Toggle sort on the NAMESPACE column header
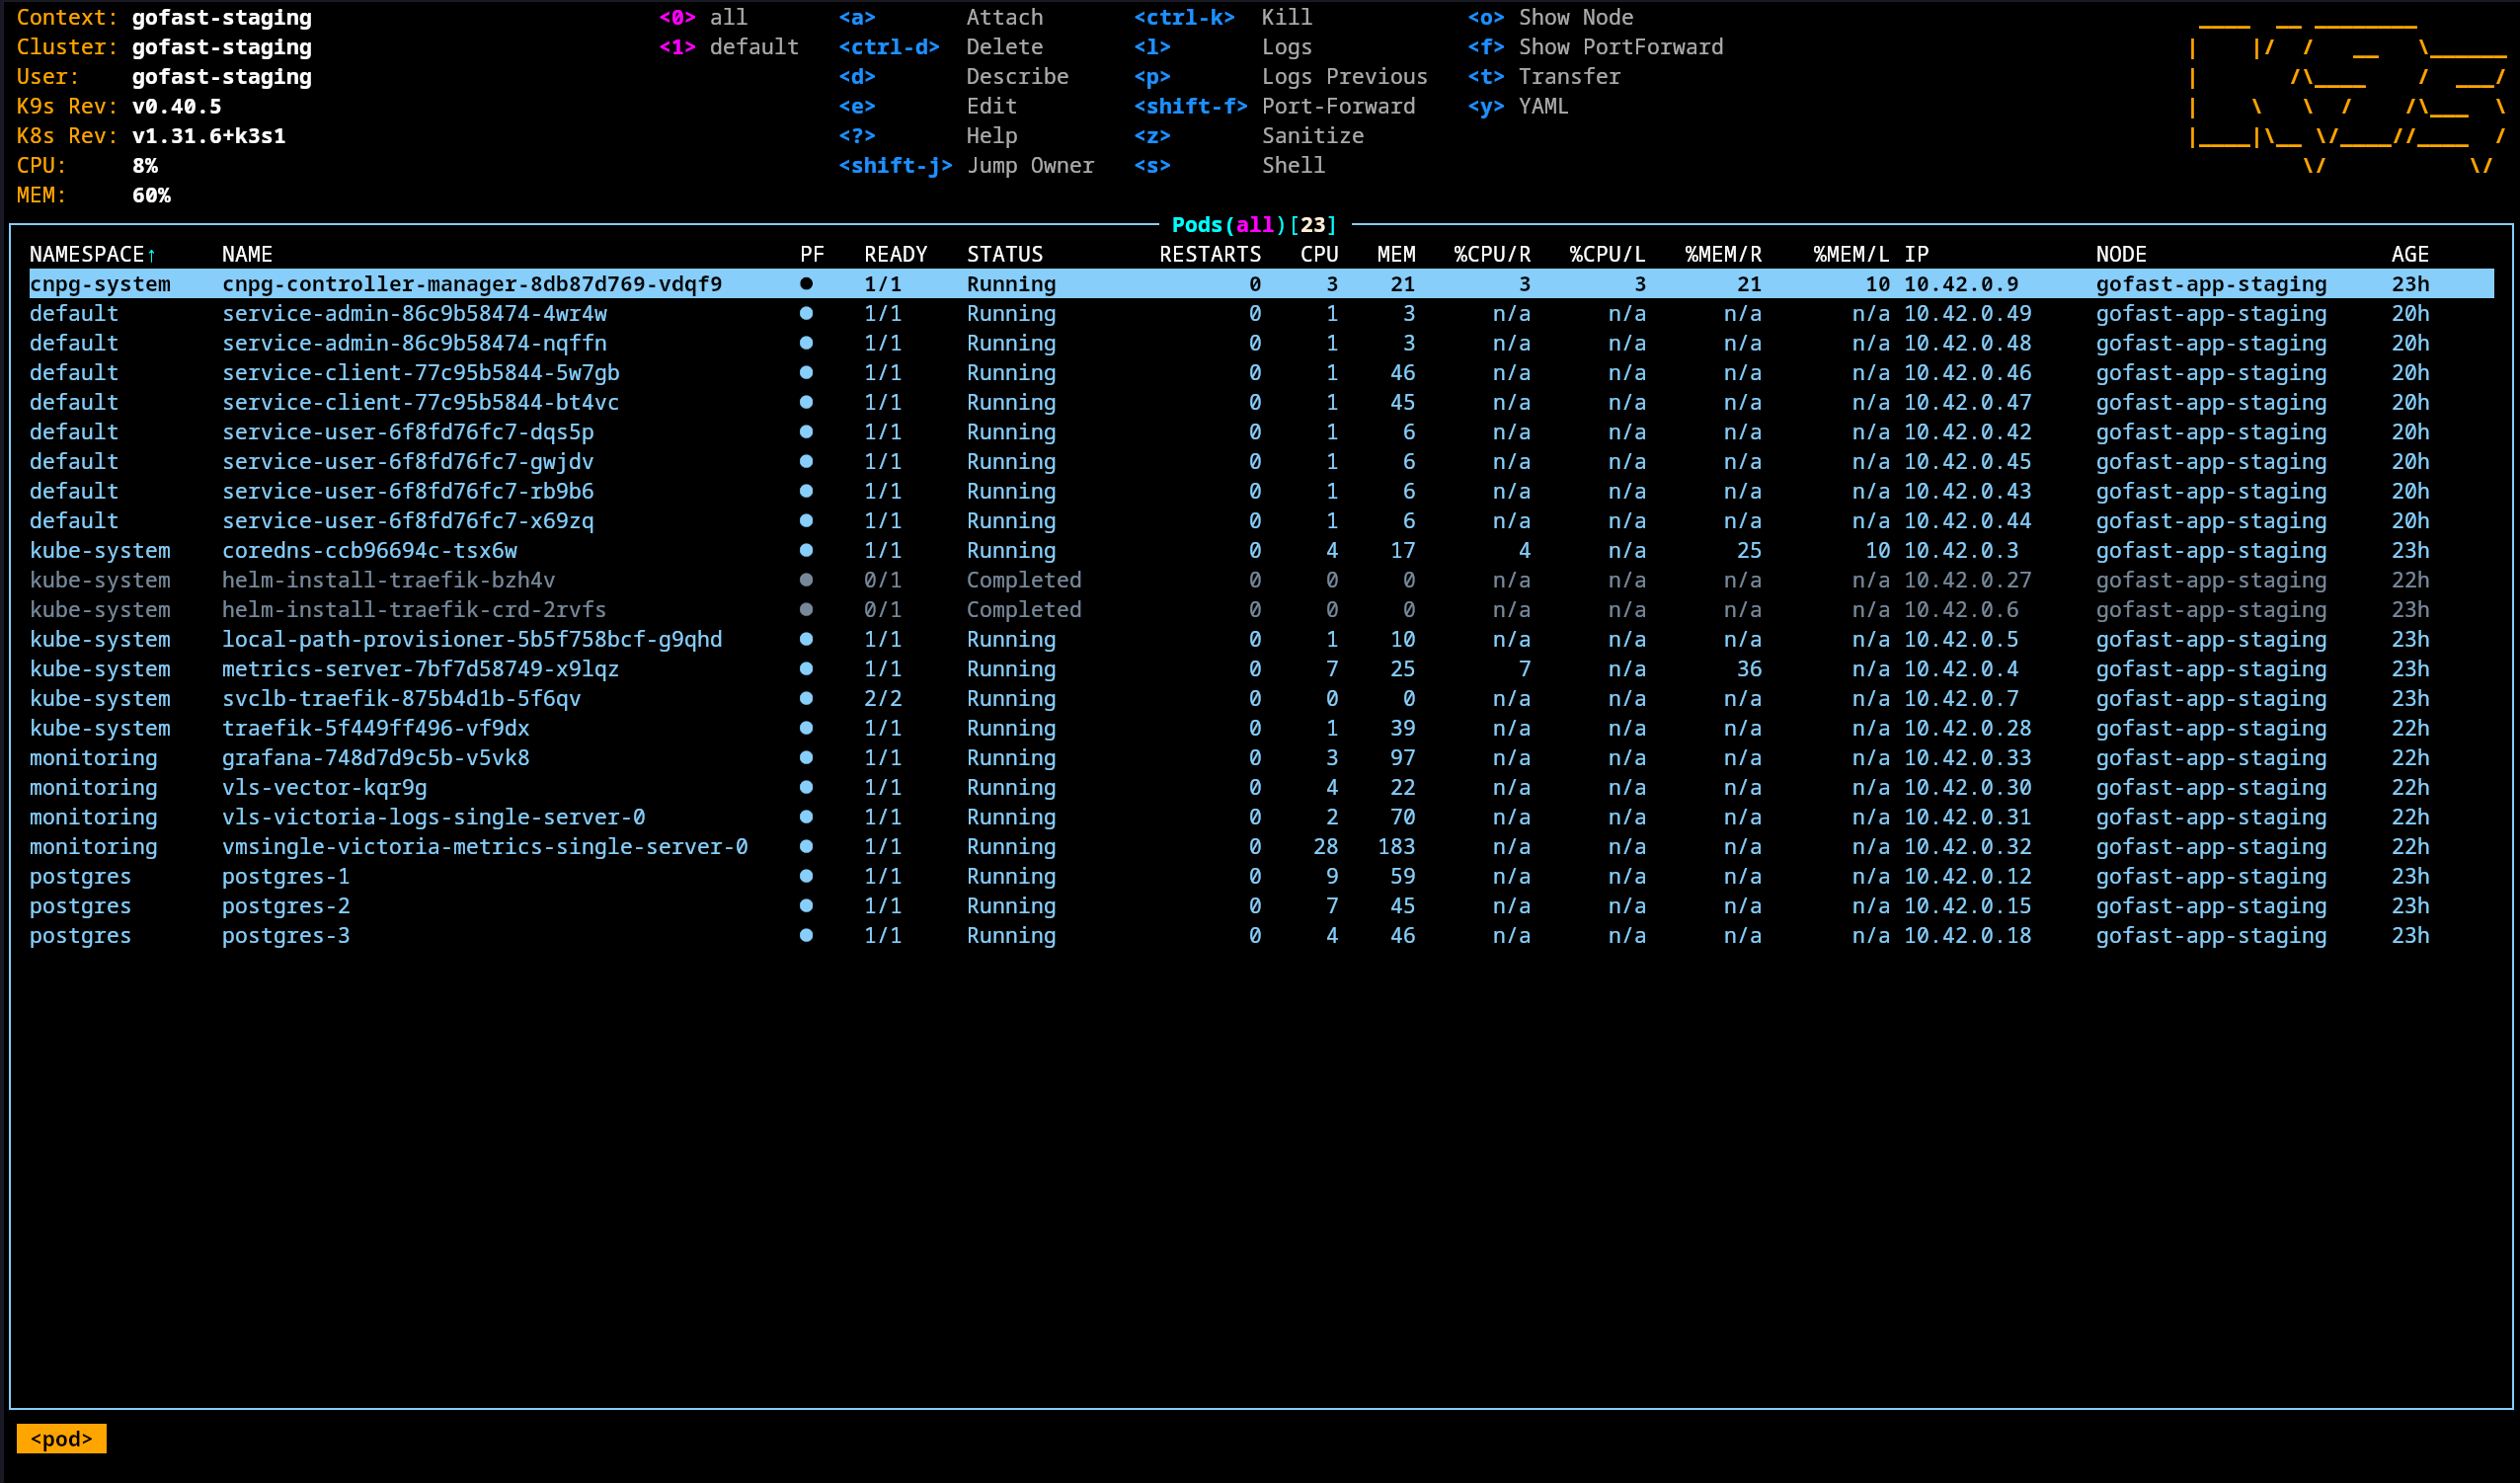The height and width of the screenshot is (1483, 2520). pyautogui.click(x=88, y=253)
